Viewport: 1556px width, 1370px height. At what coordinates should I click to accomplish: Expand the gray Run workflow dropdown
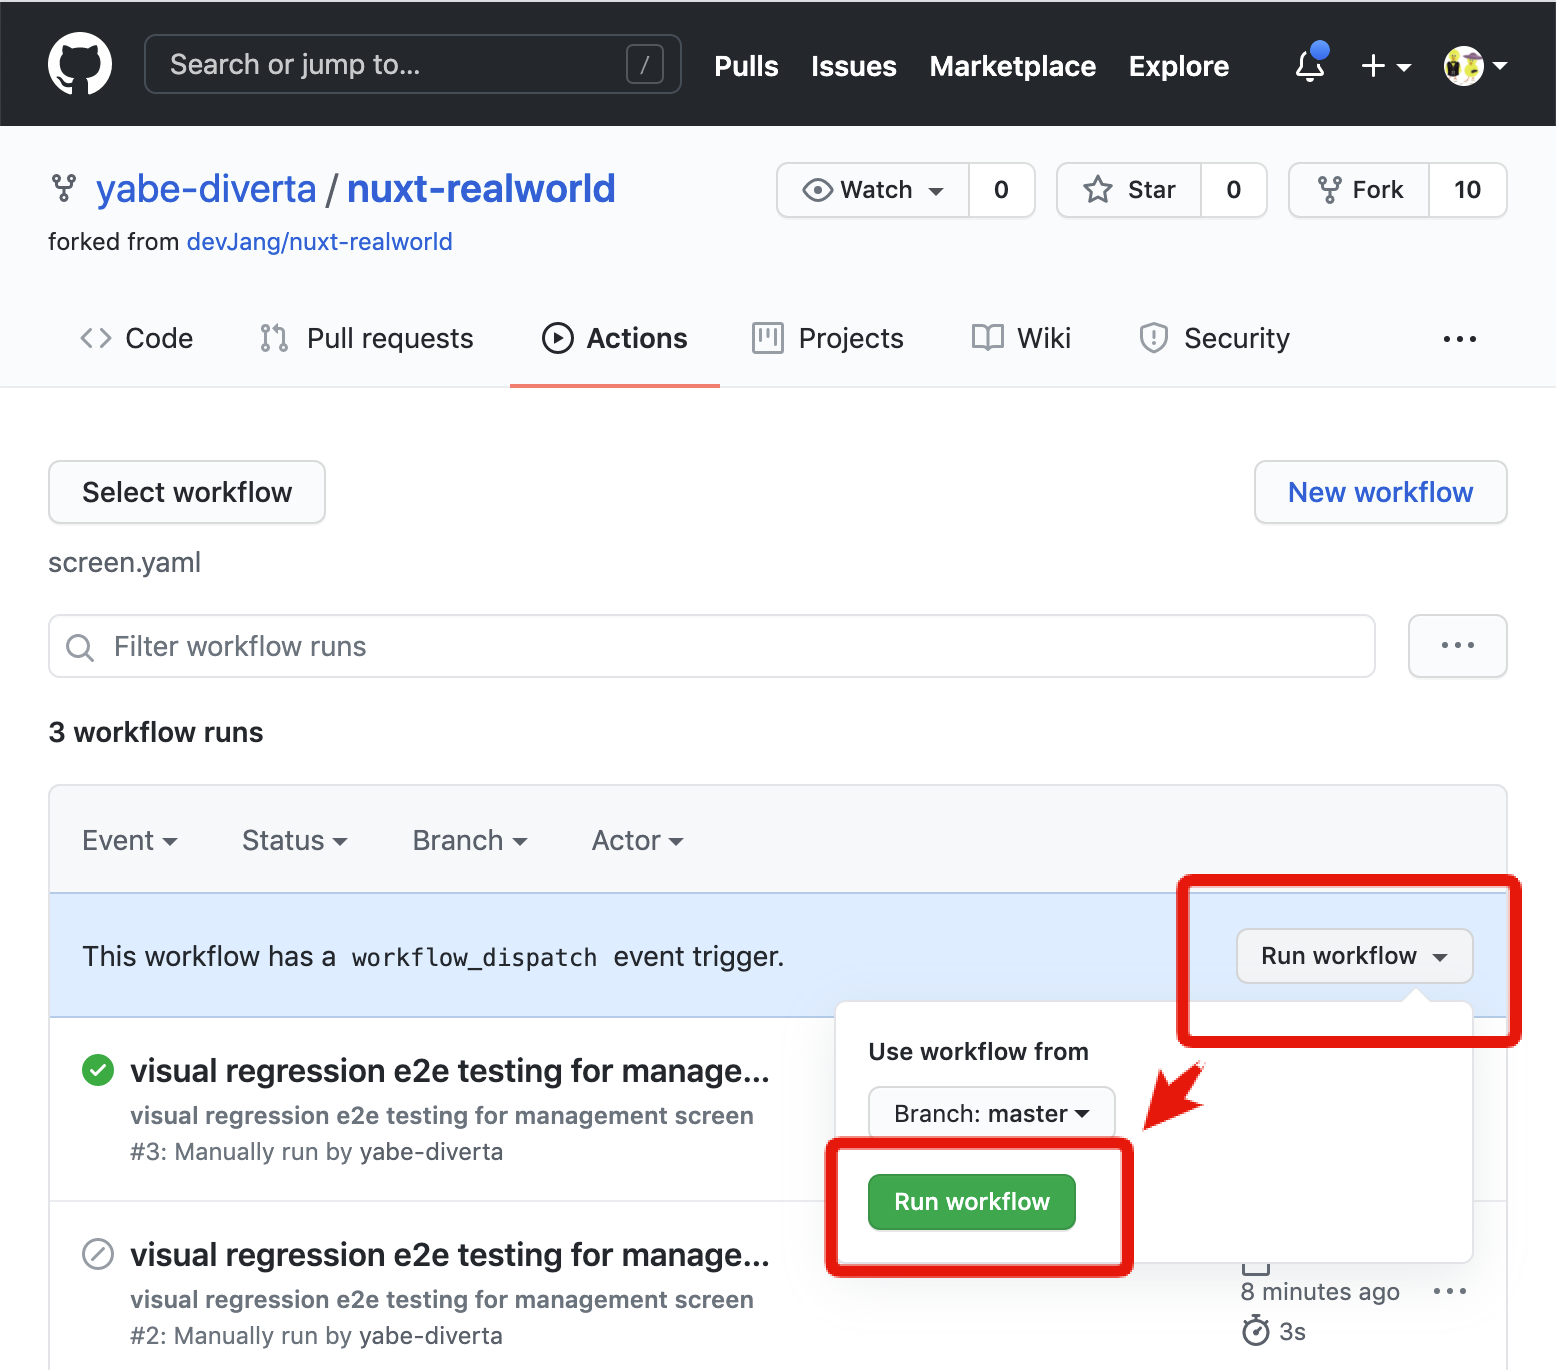1354,956
